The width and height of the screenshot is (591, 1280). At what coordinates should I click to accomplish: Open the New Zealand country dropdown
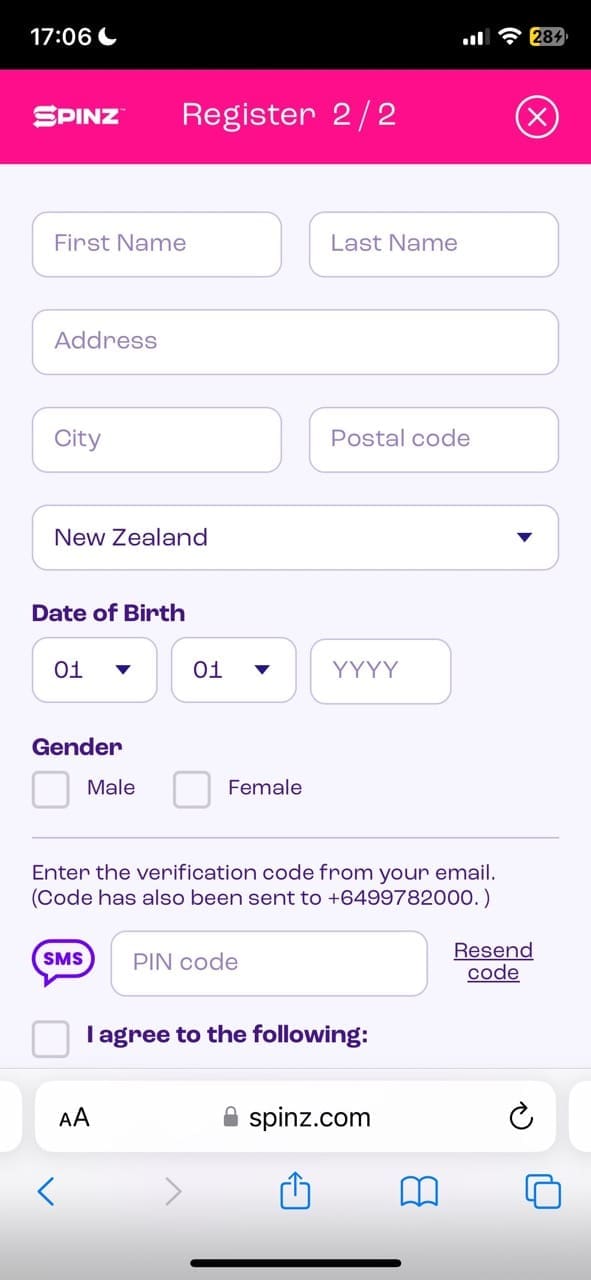295,537
